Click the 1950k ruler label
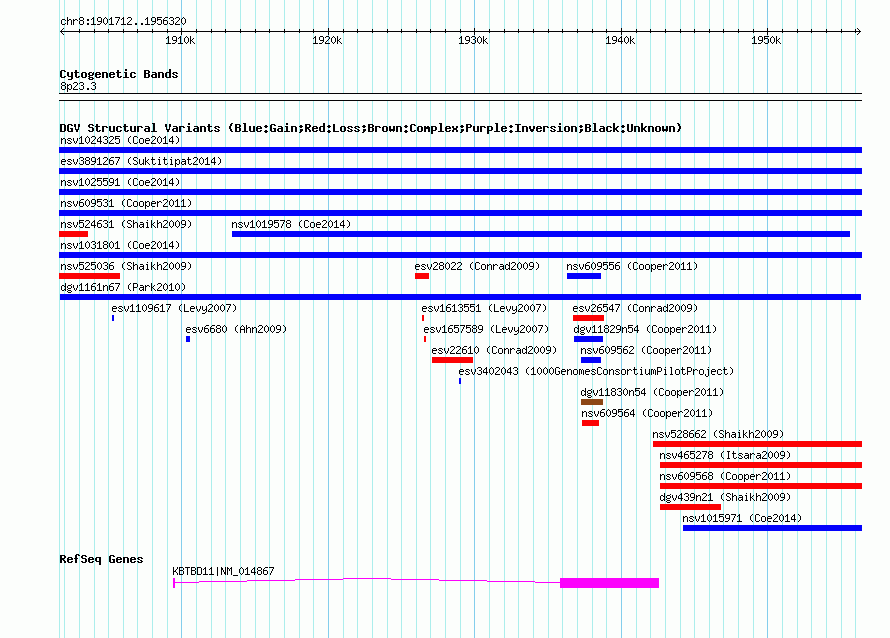890x638 pixels. coord(766,40)
